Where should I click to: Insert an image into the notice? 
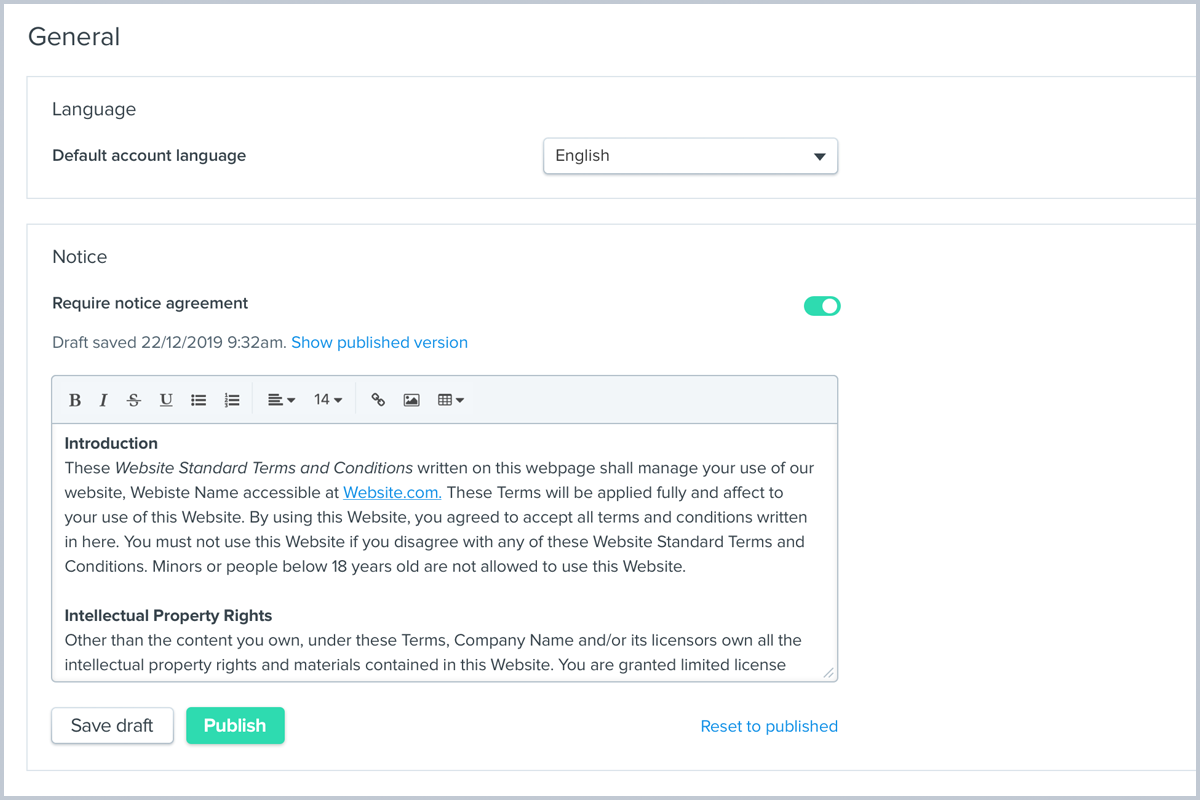(411, 400)
